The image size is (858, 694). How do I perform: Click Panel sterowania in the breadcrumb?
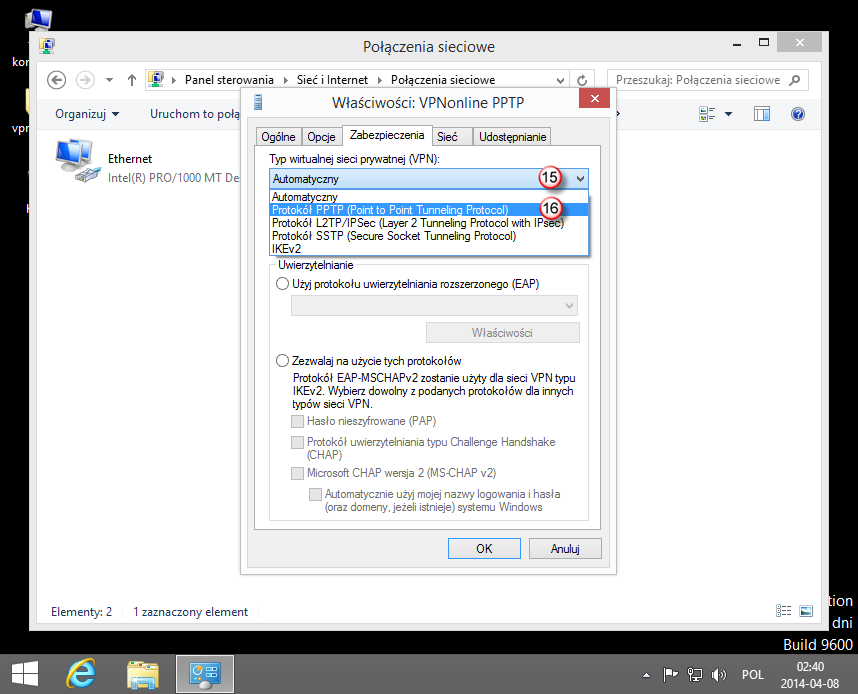tap(229, 80)
